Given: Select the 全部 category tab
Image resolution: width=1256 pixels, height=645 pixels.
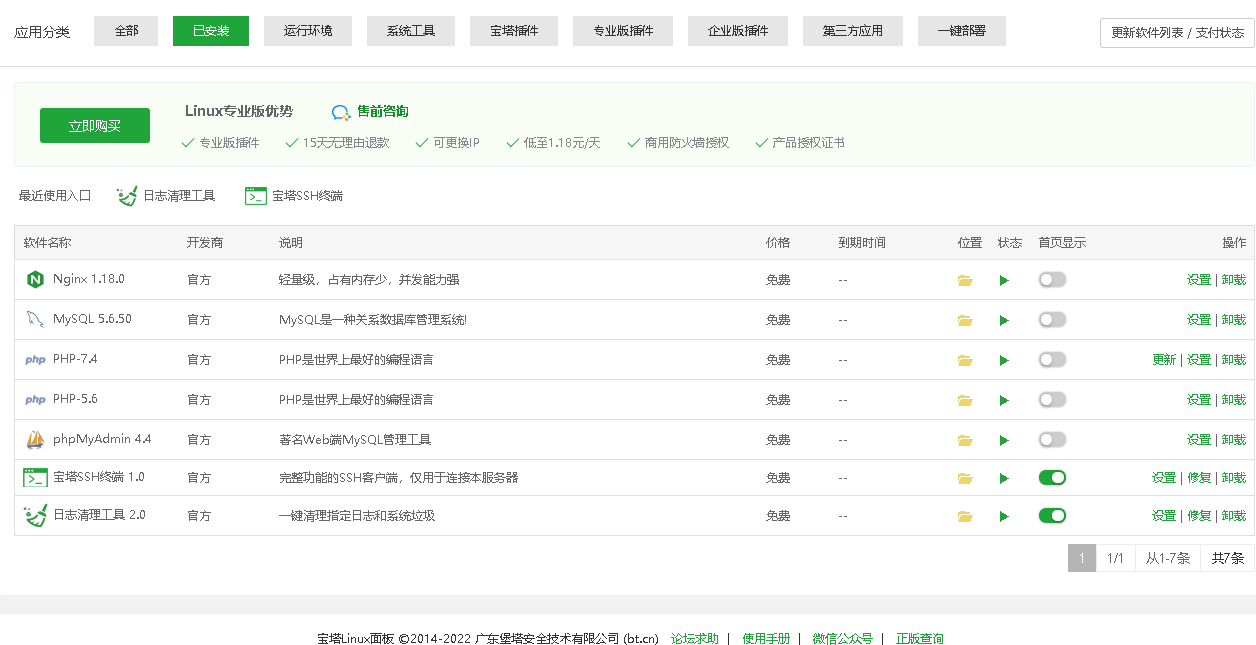Looking at the screenshot, I should 126,31.
